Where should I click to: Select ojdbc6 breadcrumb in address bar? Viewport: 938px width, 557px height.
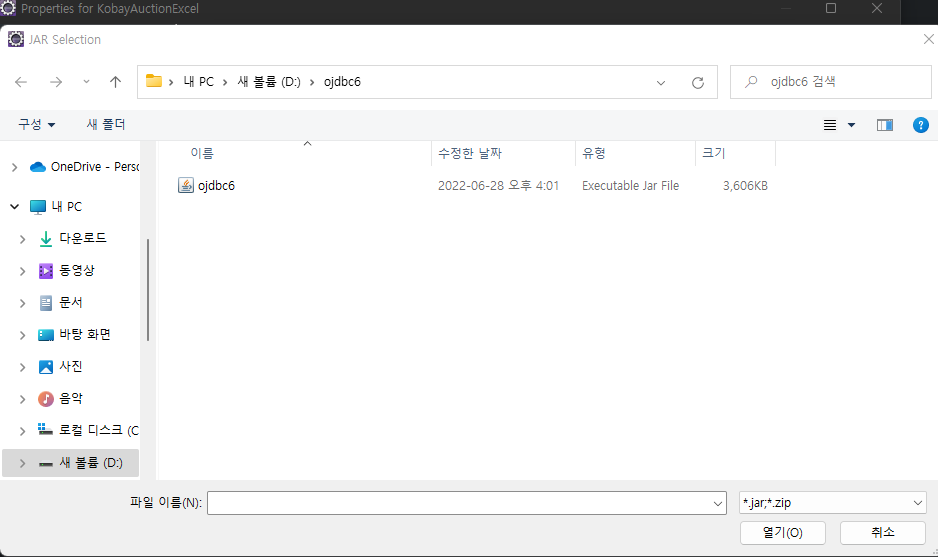[x=342, y=82]
